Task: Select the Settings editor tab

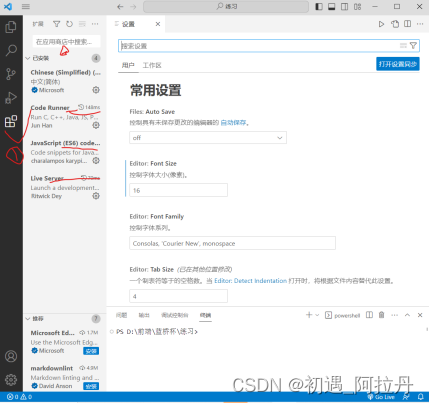Action: pyautogui.click(x=136, y=24)
